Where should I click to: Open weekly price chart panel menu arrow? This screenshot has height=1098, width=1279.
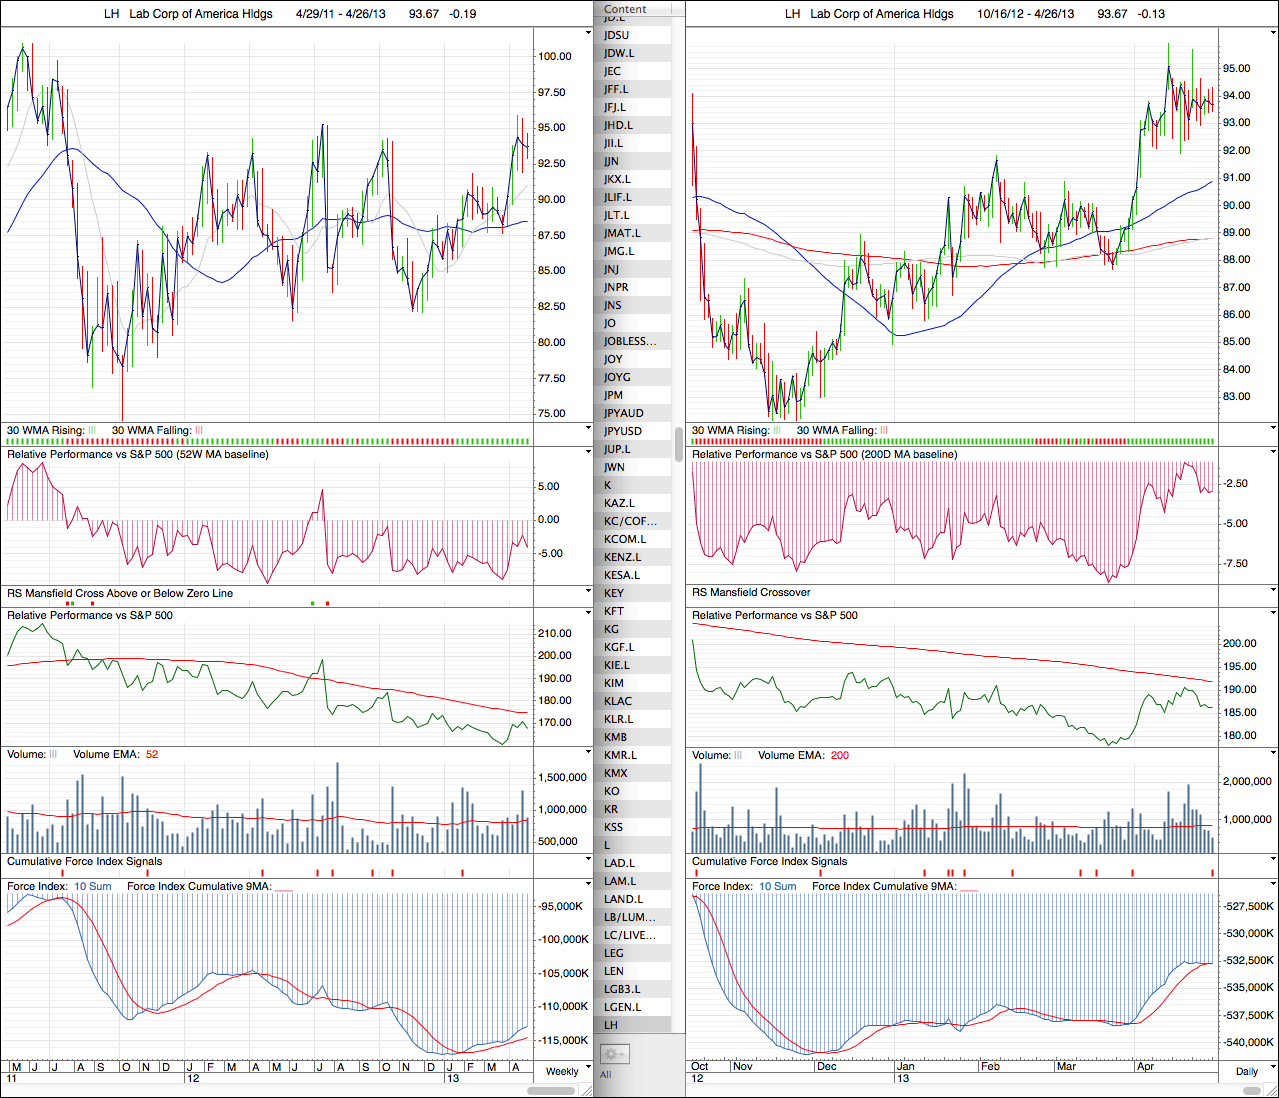click(588, 31)
